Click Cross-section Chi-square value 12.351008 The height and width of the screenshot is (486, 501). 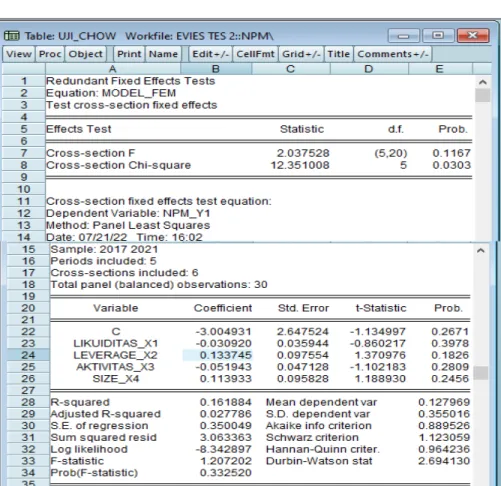[x=300, y=165]
